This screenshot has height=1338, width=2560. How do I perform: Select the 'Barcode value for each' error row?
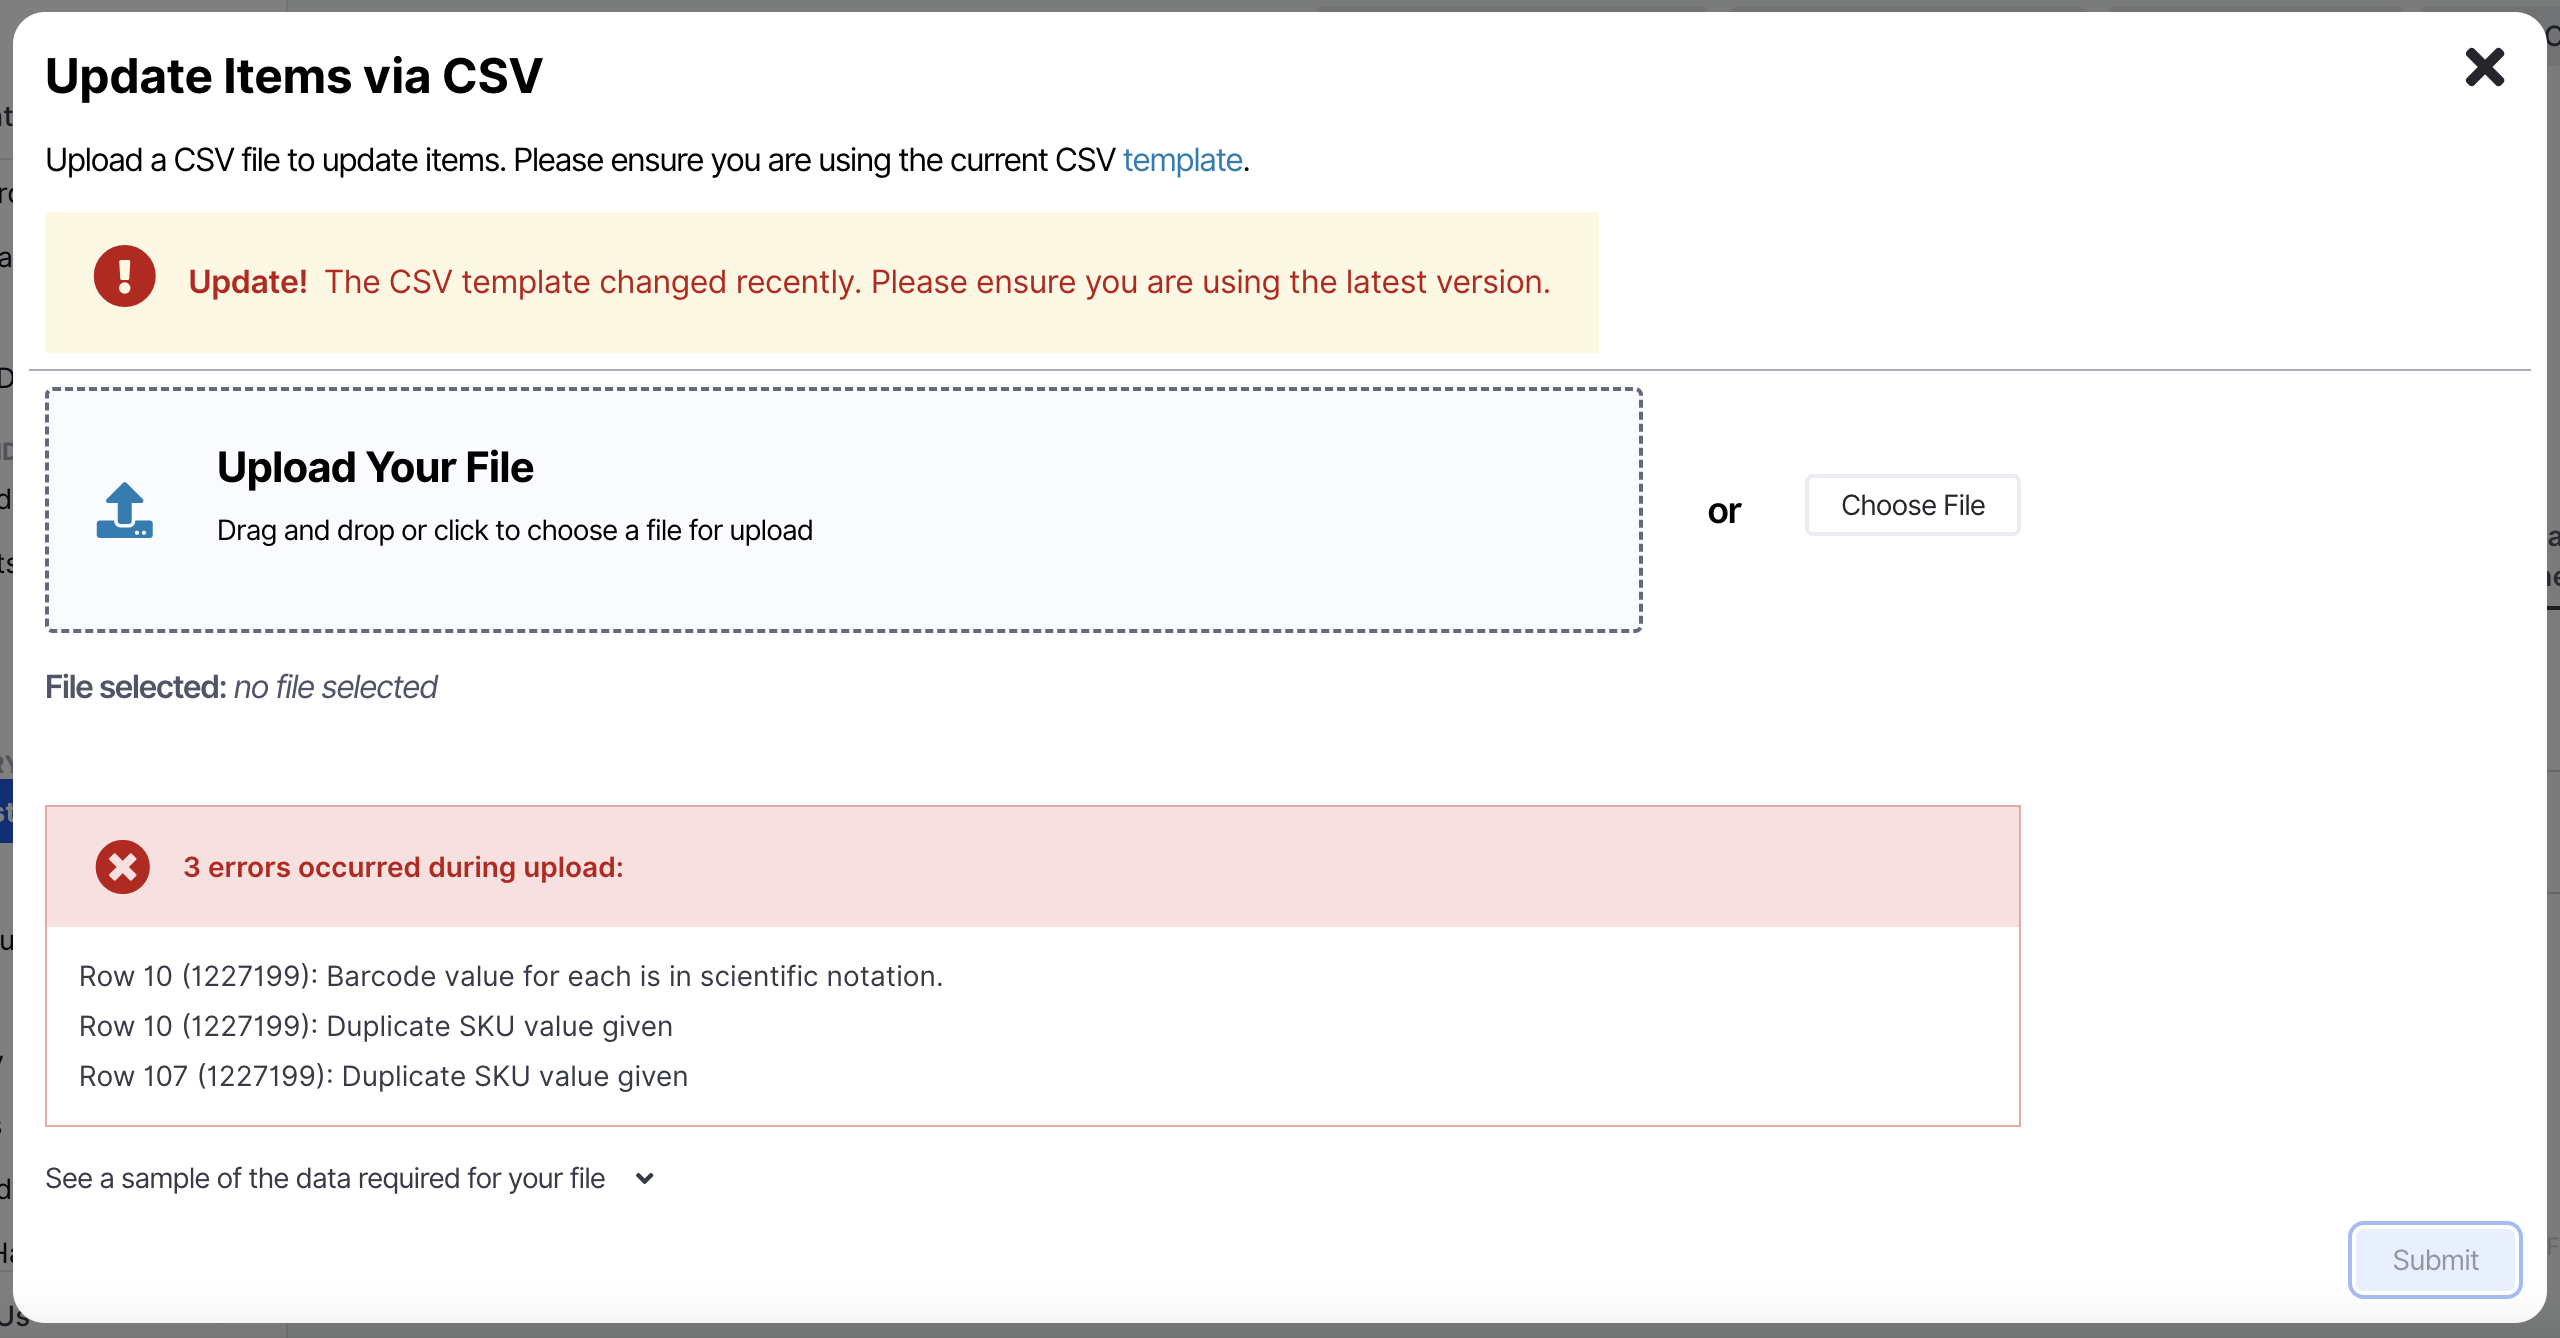(511, 976)
